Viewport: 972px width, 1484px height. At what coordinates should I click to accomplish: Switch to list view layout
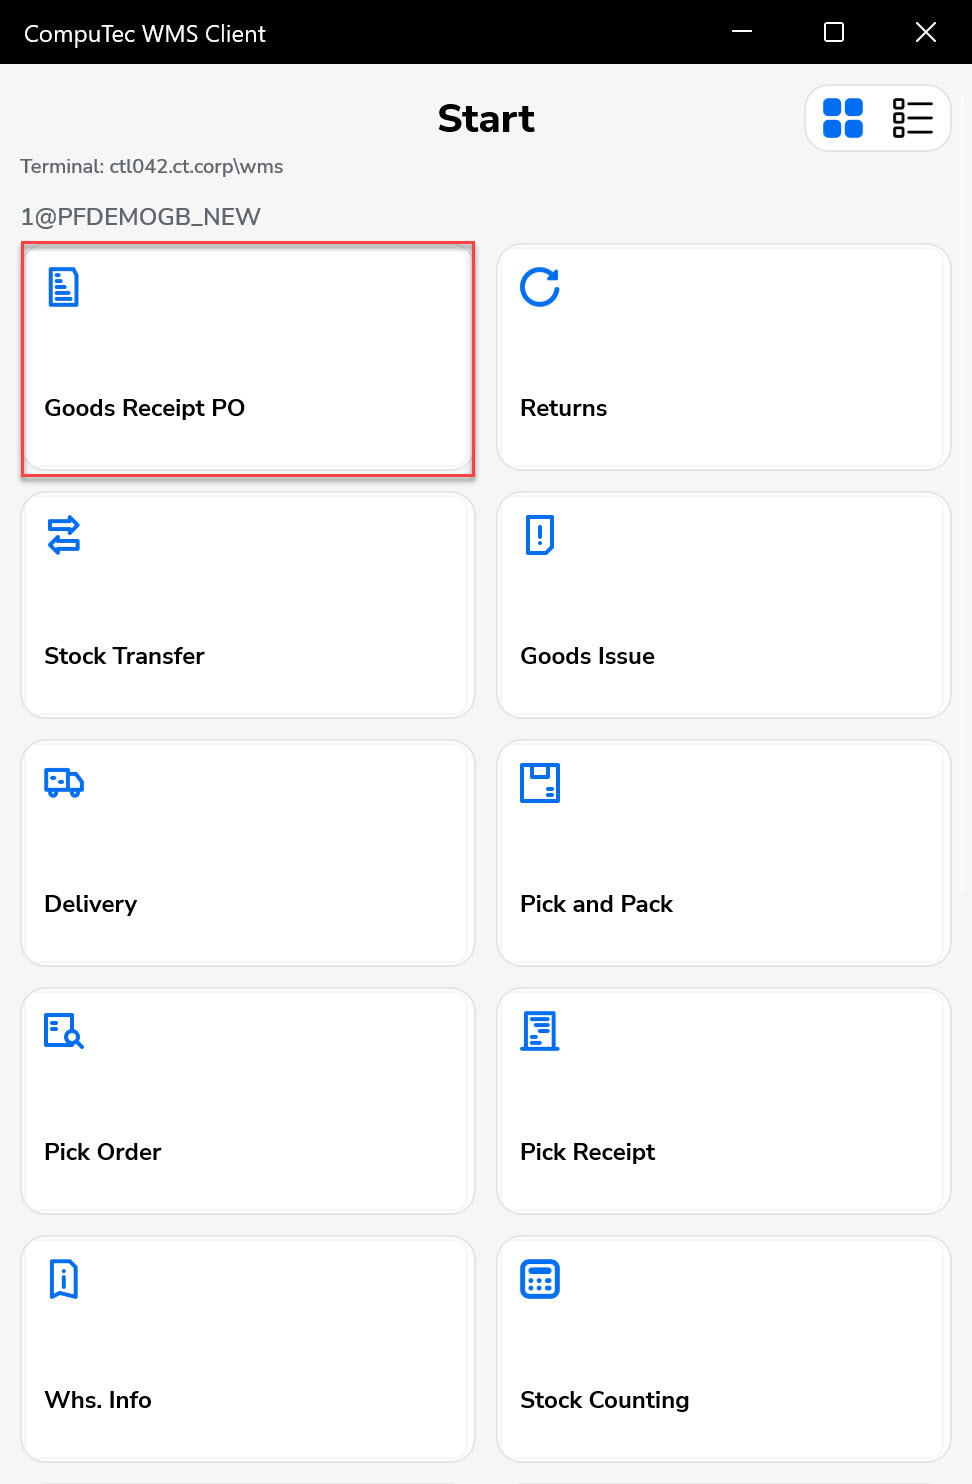click(x=912, y=118)
